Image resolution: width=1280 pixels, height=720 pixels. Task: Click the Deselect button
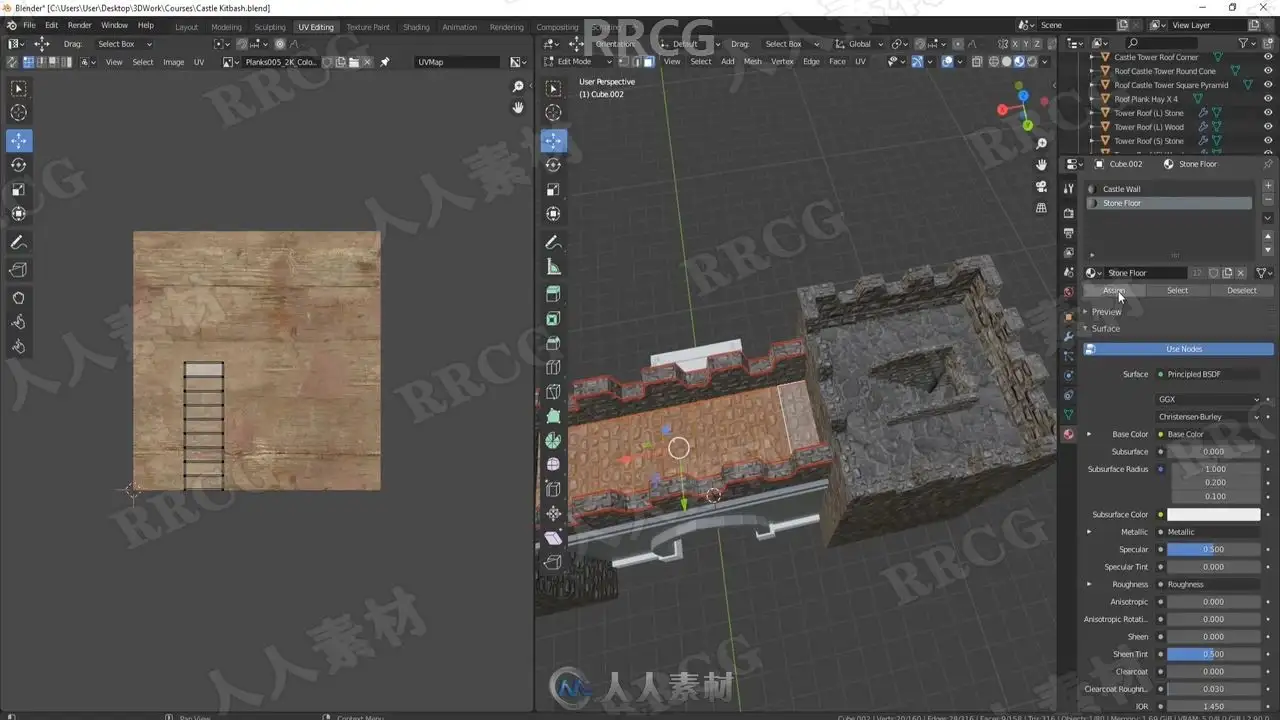coord(1242,290)
